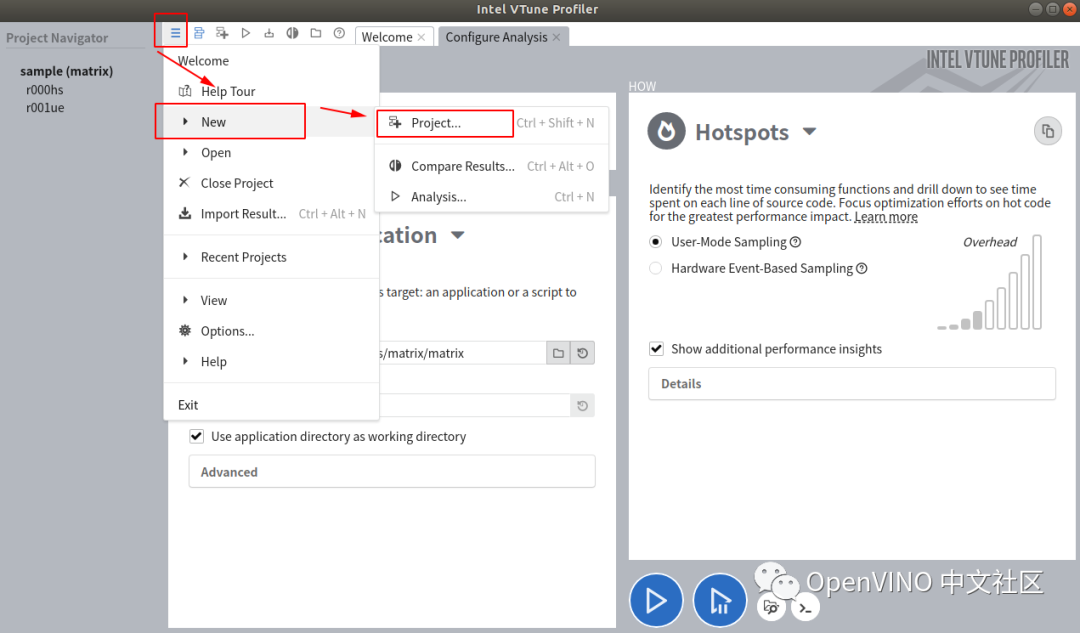Click the New Analysis play toolbar icon
This screenshot has width=1080, height=633.
245,32
